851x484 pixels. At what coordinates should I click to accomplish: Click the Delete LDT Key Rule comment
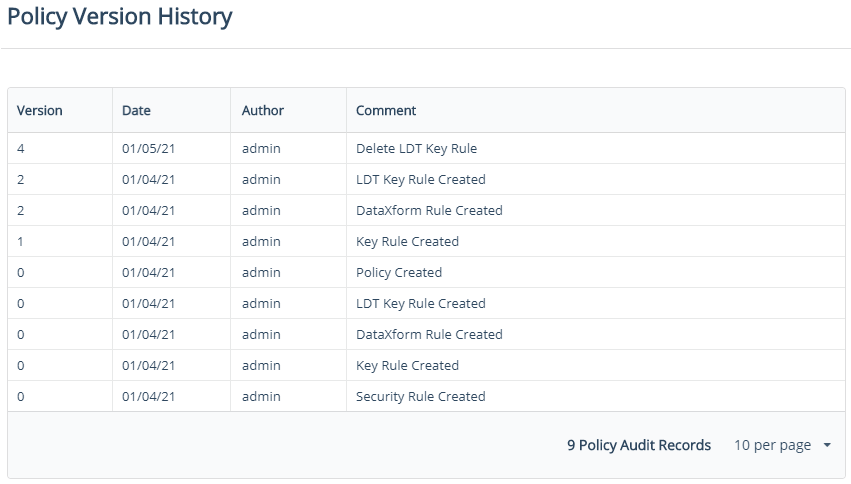click(x=416, y=149)
